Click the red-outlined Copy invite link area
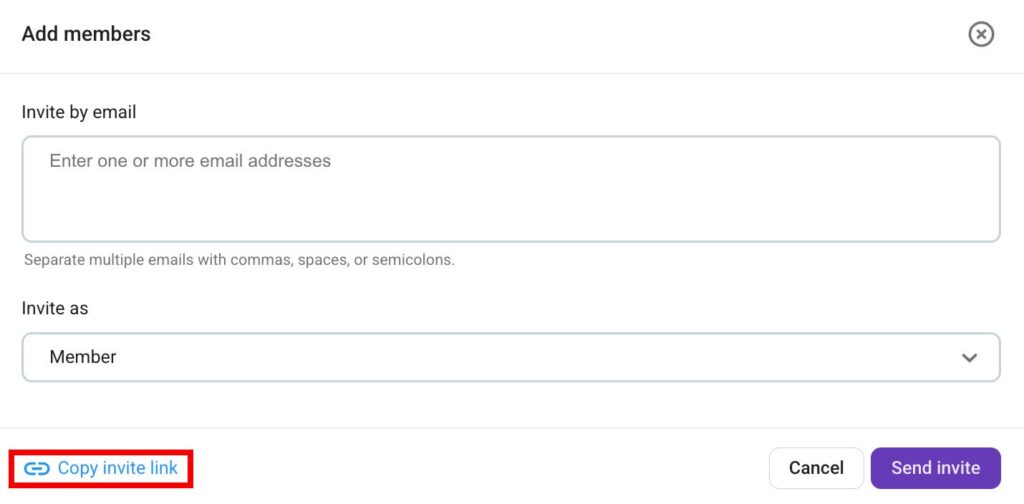 (x=100, y=468)
